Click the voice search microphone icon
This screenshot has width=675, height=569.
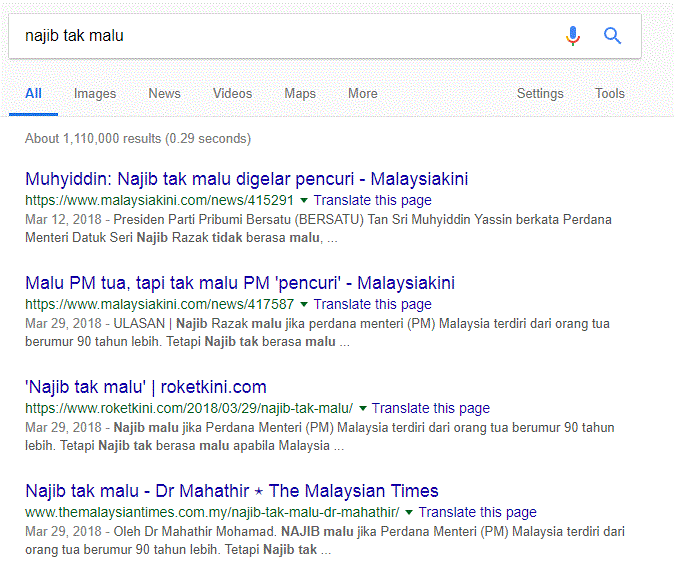[573, 36]
